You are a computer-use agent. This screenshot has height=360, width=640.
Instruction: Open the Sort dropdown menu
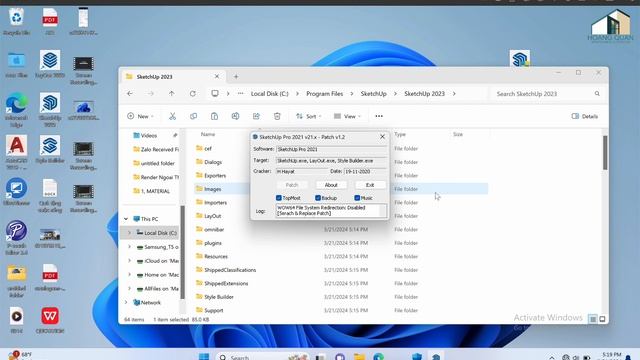click(309, 116)
